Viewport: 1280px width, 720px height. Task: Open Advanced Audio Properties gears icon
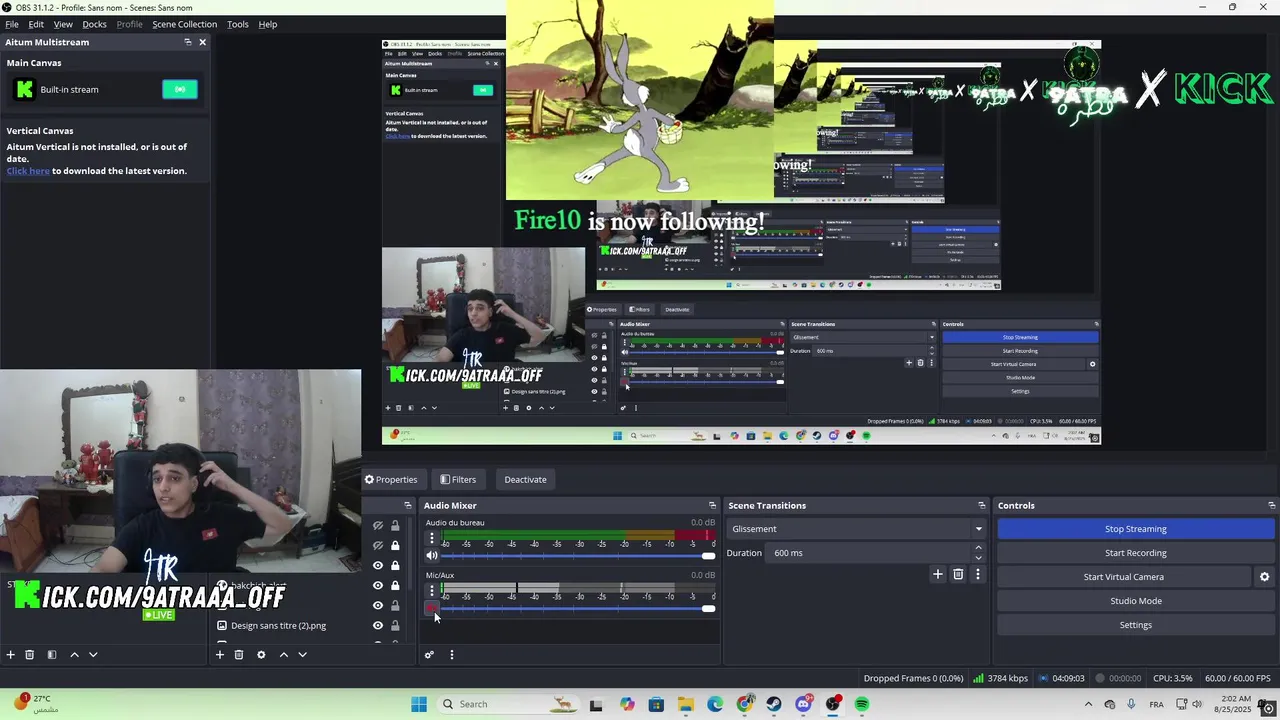coord(429,655)
